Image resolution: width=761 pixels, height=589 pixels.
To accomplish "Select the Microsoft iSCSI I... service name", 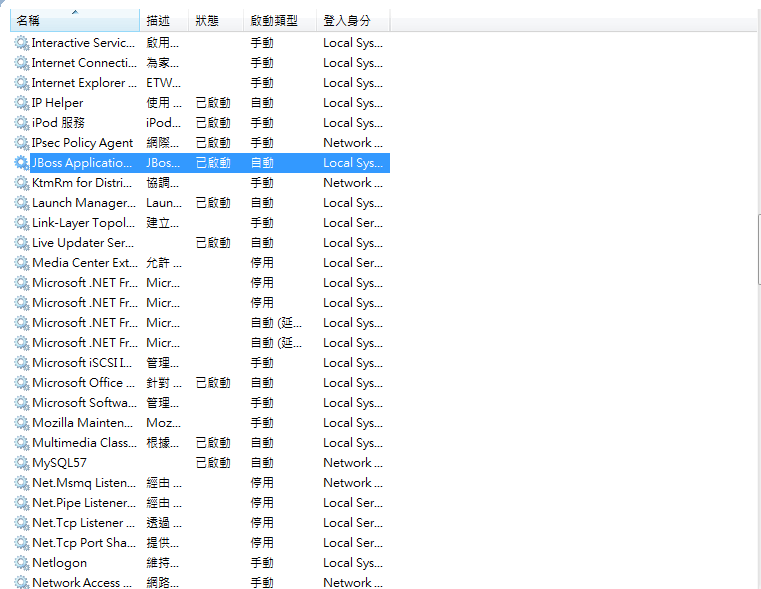I will click(x=82, y=363).
